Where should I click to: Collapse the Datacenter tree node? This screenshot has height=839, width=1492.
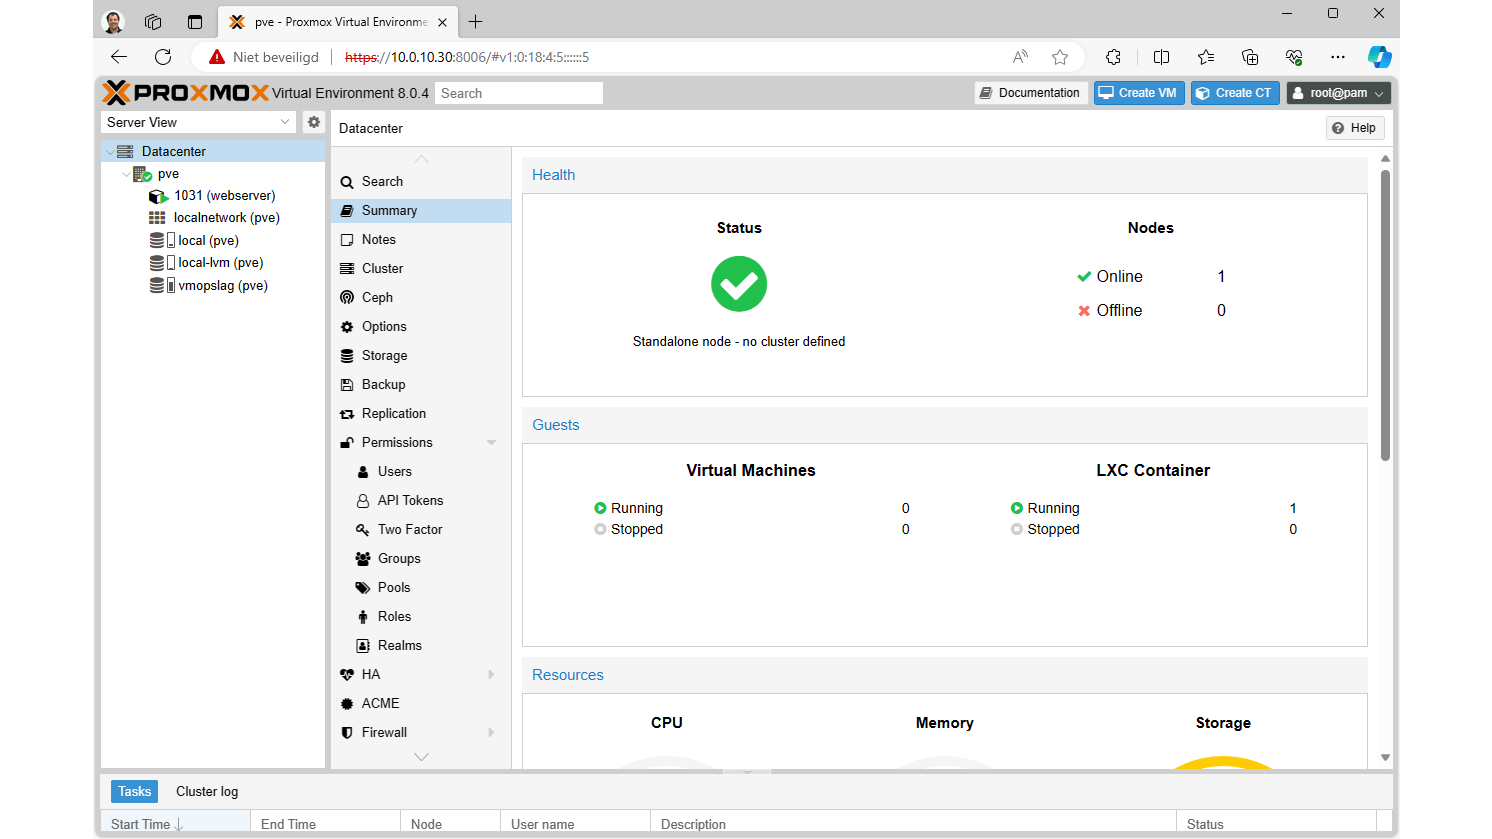pos(109,152)
